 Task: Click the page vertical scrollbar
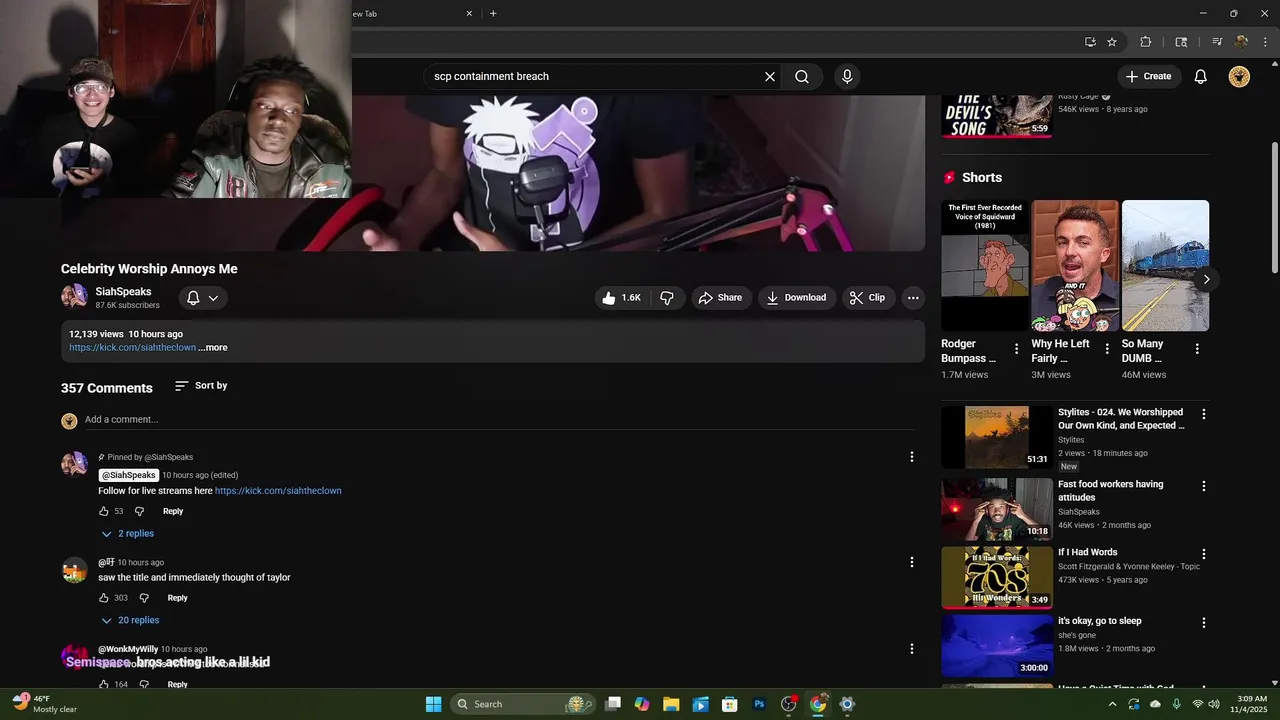[x=1274, y=207]
